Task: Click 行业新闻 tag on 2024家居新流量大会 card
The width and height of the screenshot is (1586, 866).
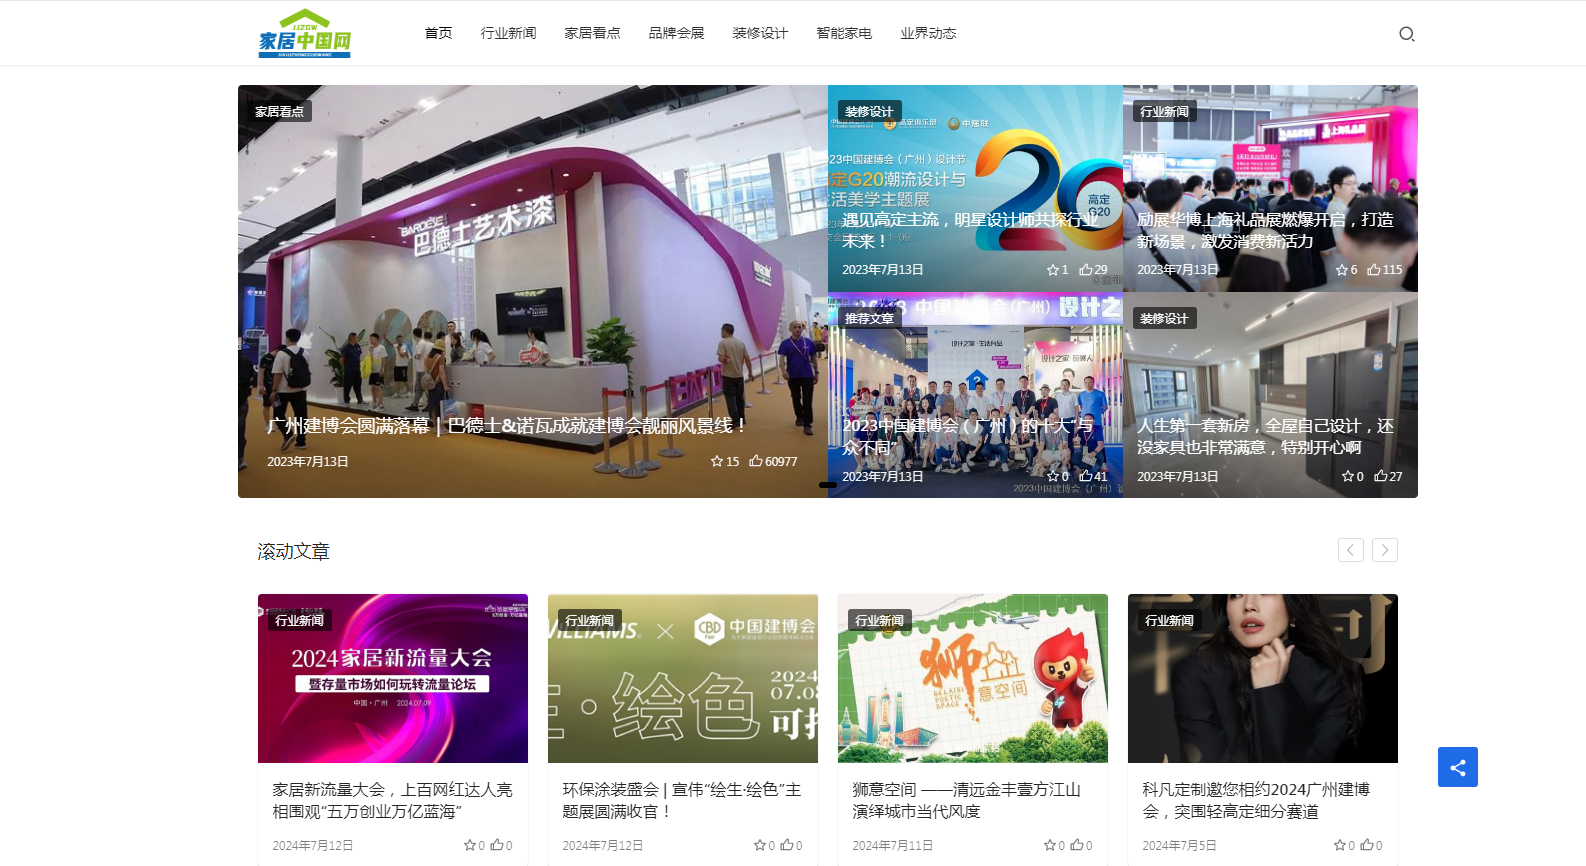Action: click(x=299, y=620)
